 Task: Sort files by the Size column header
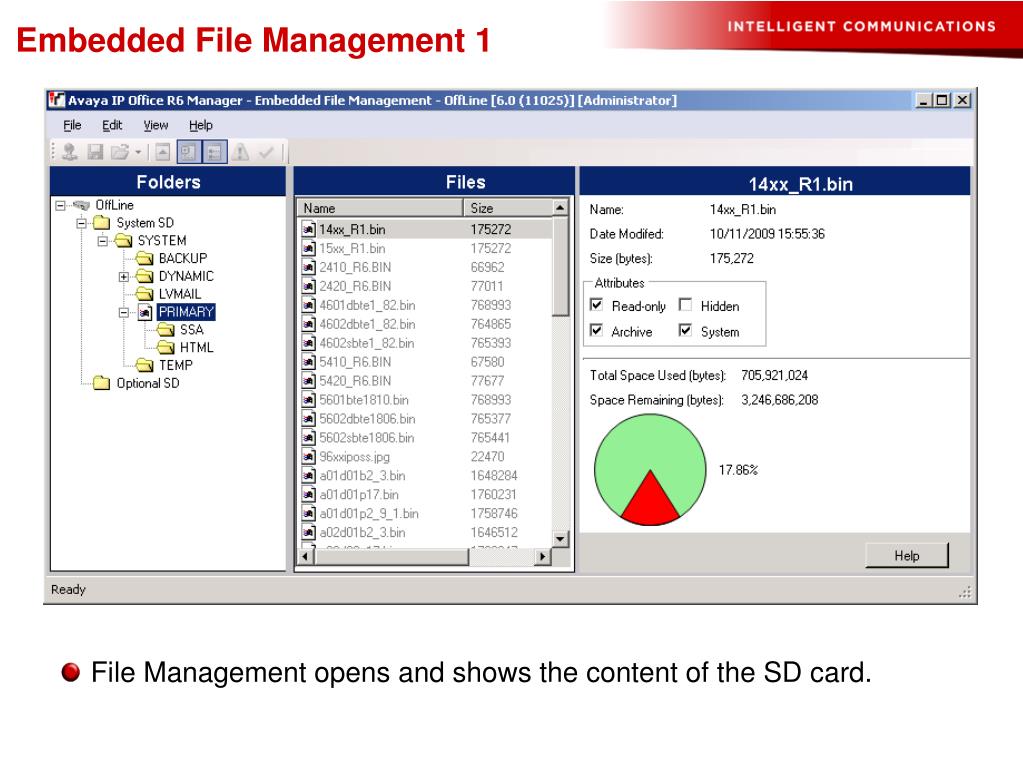coord(508,208)
